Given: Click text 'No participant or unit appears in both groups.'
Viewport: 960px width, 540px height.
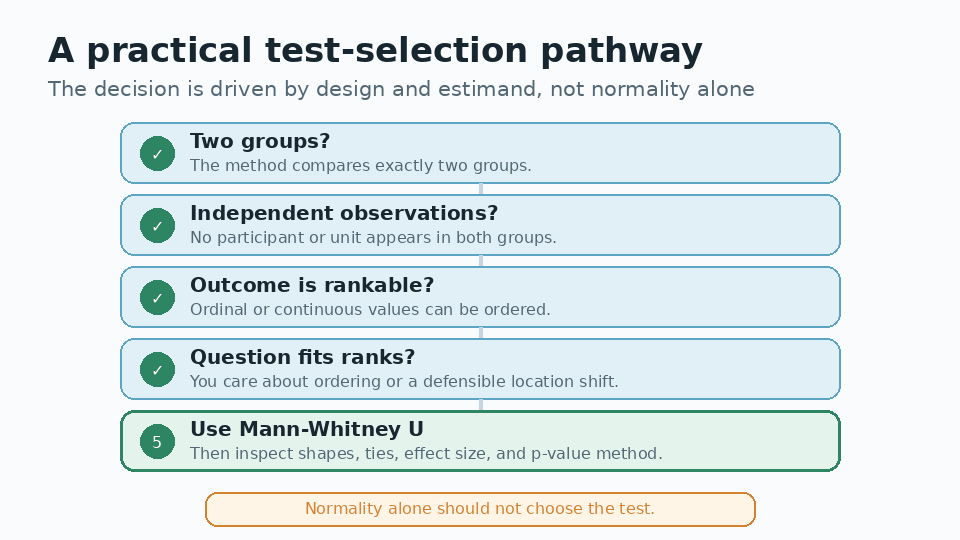Looking at the screenshot, I should click(x=373, y=238).
